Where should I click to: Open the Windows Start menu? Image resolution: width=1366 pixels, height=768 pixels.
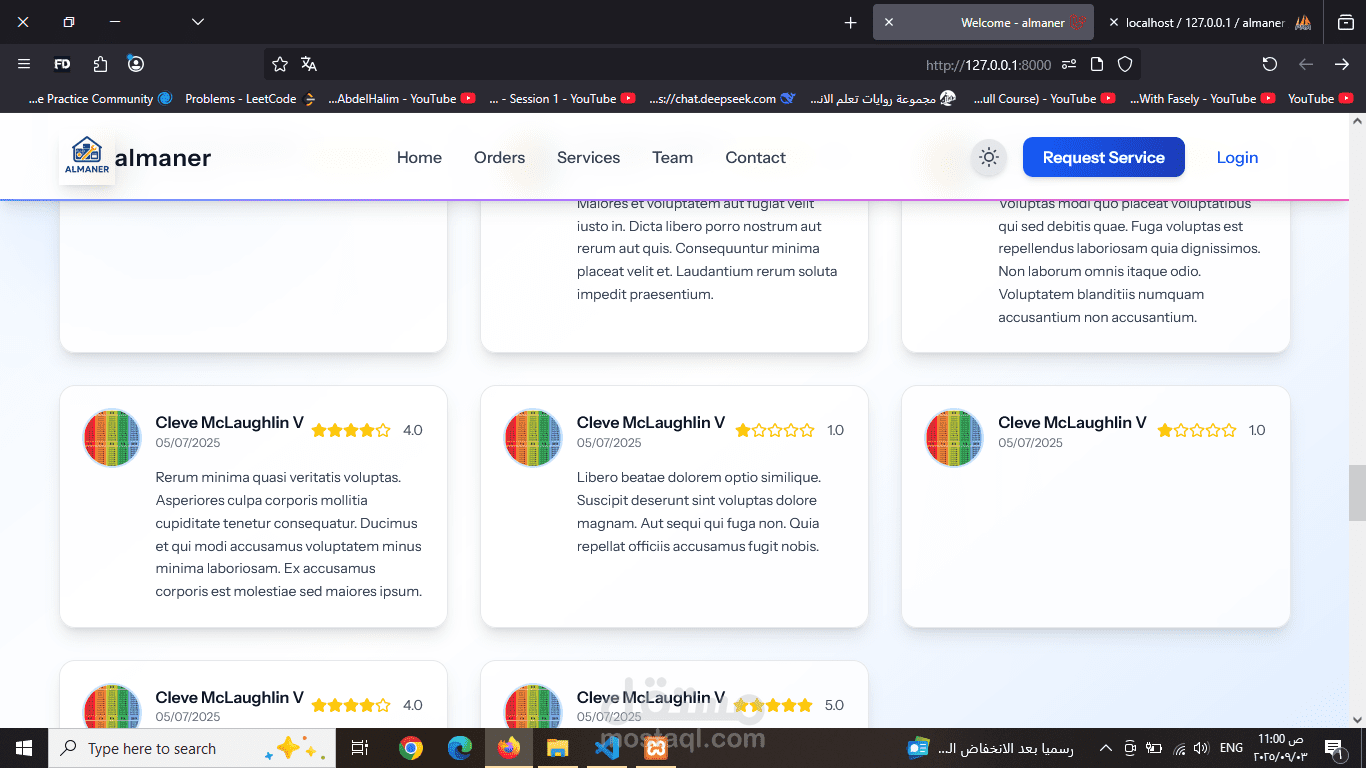point(24,748)
